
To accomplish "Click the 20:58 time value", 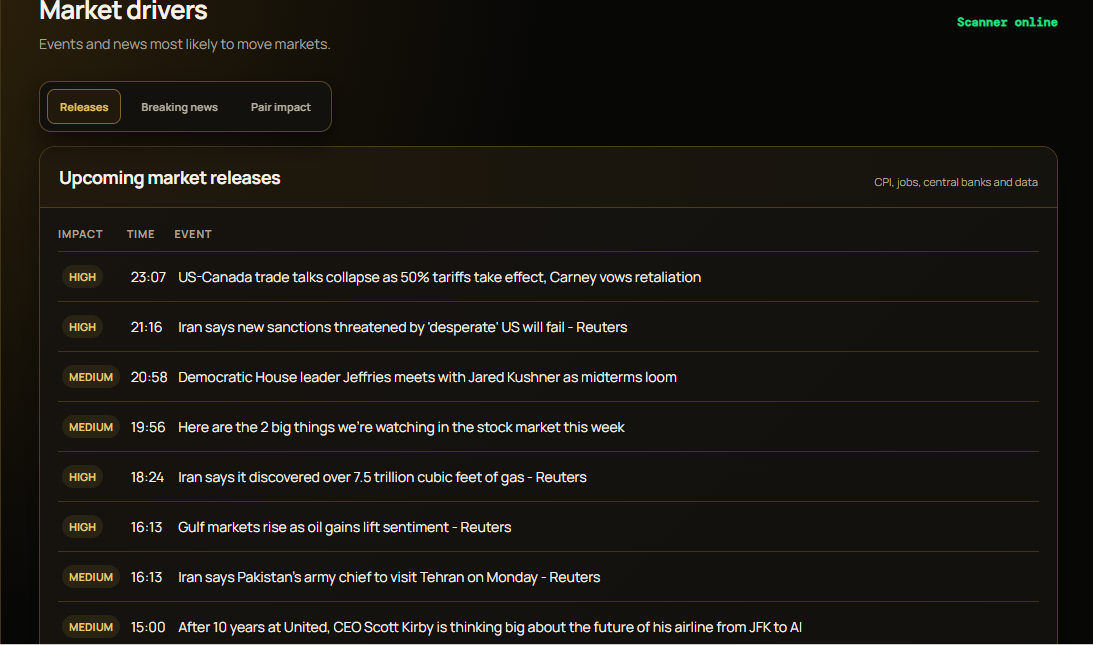I will pos(148,377).
